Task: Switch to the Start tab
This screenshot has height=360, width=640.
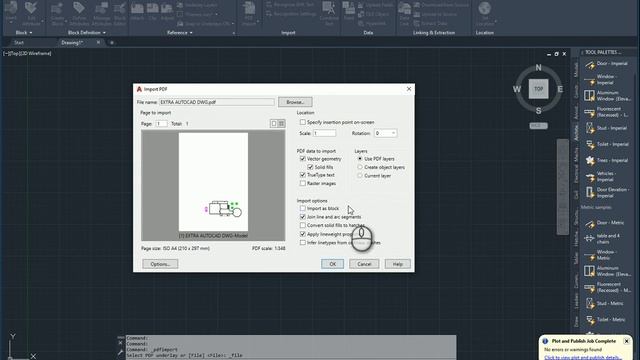Action: (x=19, y=42)
